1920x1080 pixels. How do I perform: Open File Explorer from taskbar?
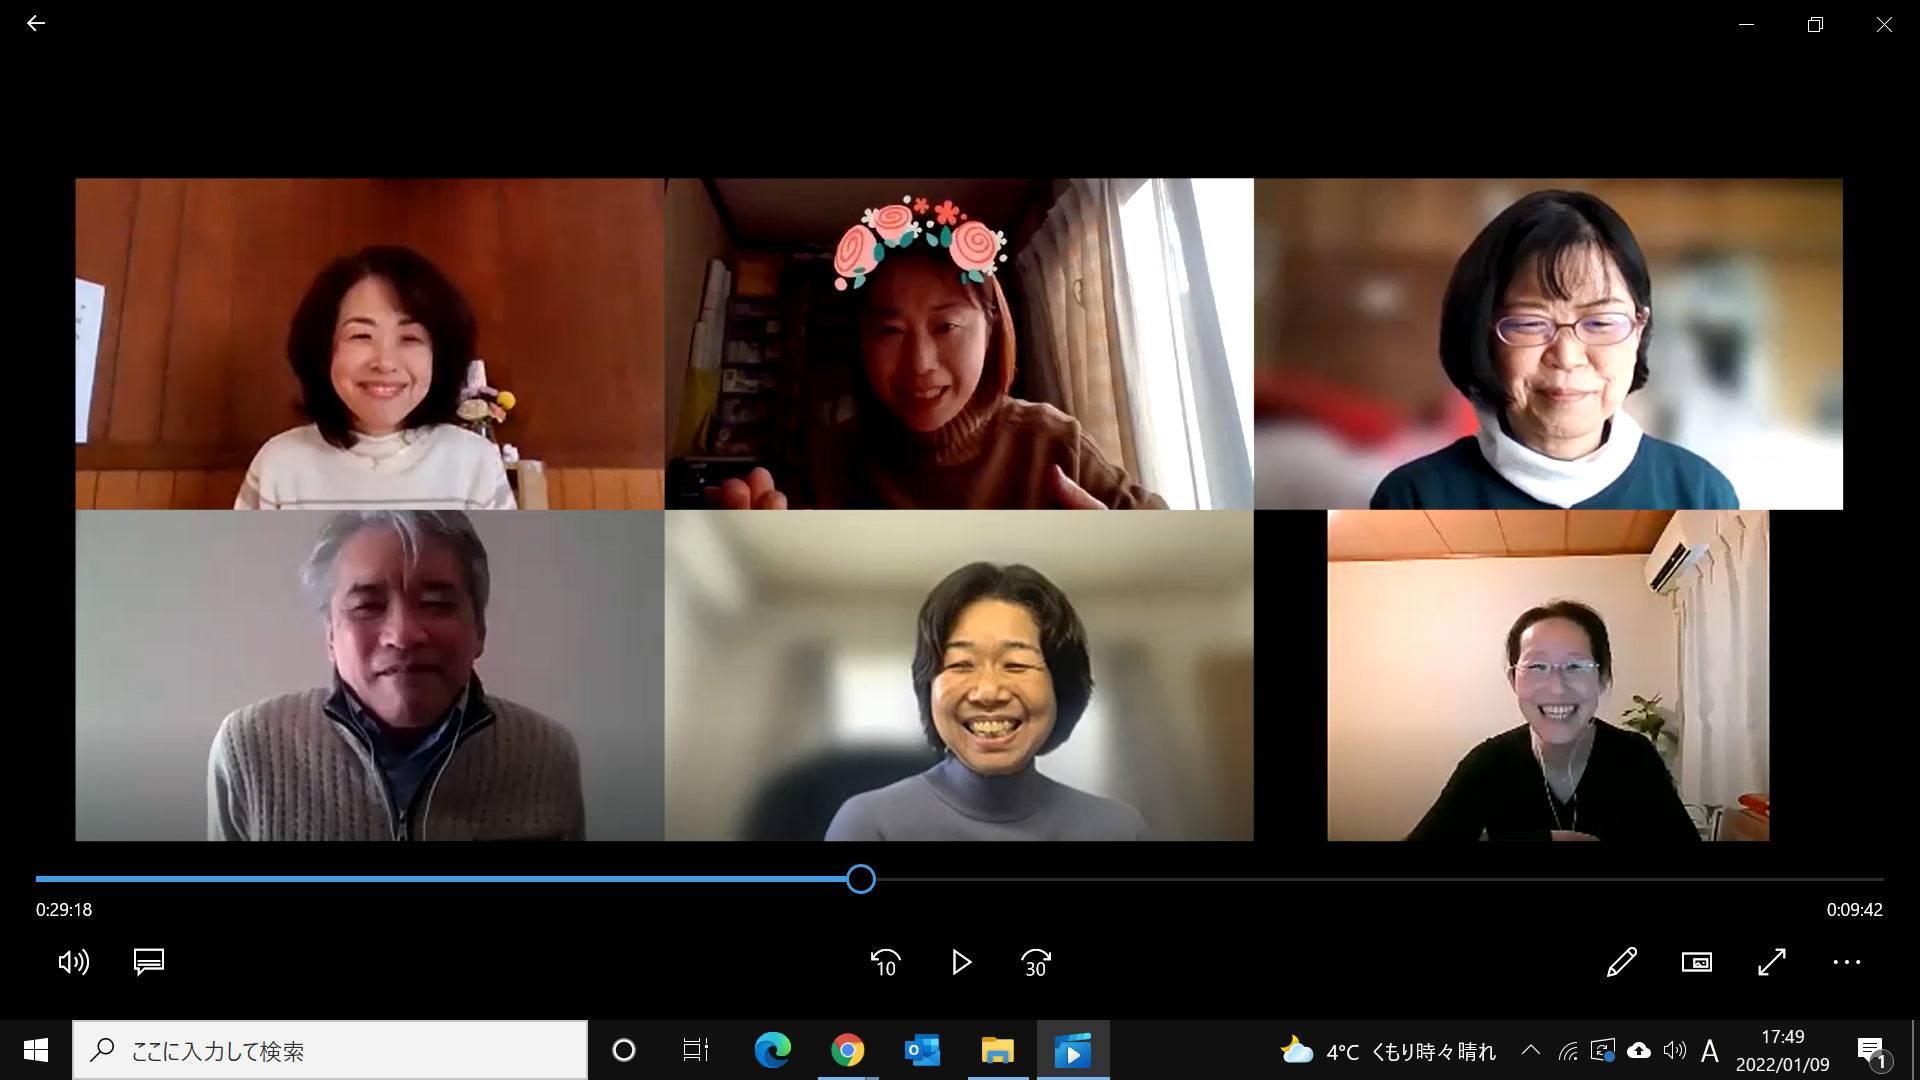point(997,1050)
